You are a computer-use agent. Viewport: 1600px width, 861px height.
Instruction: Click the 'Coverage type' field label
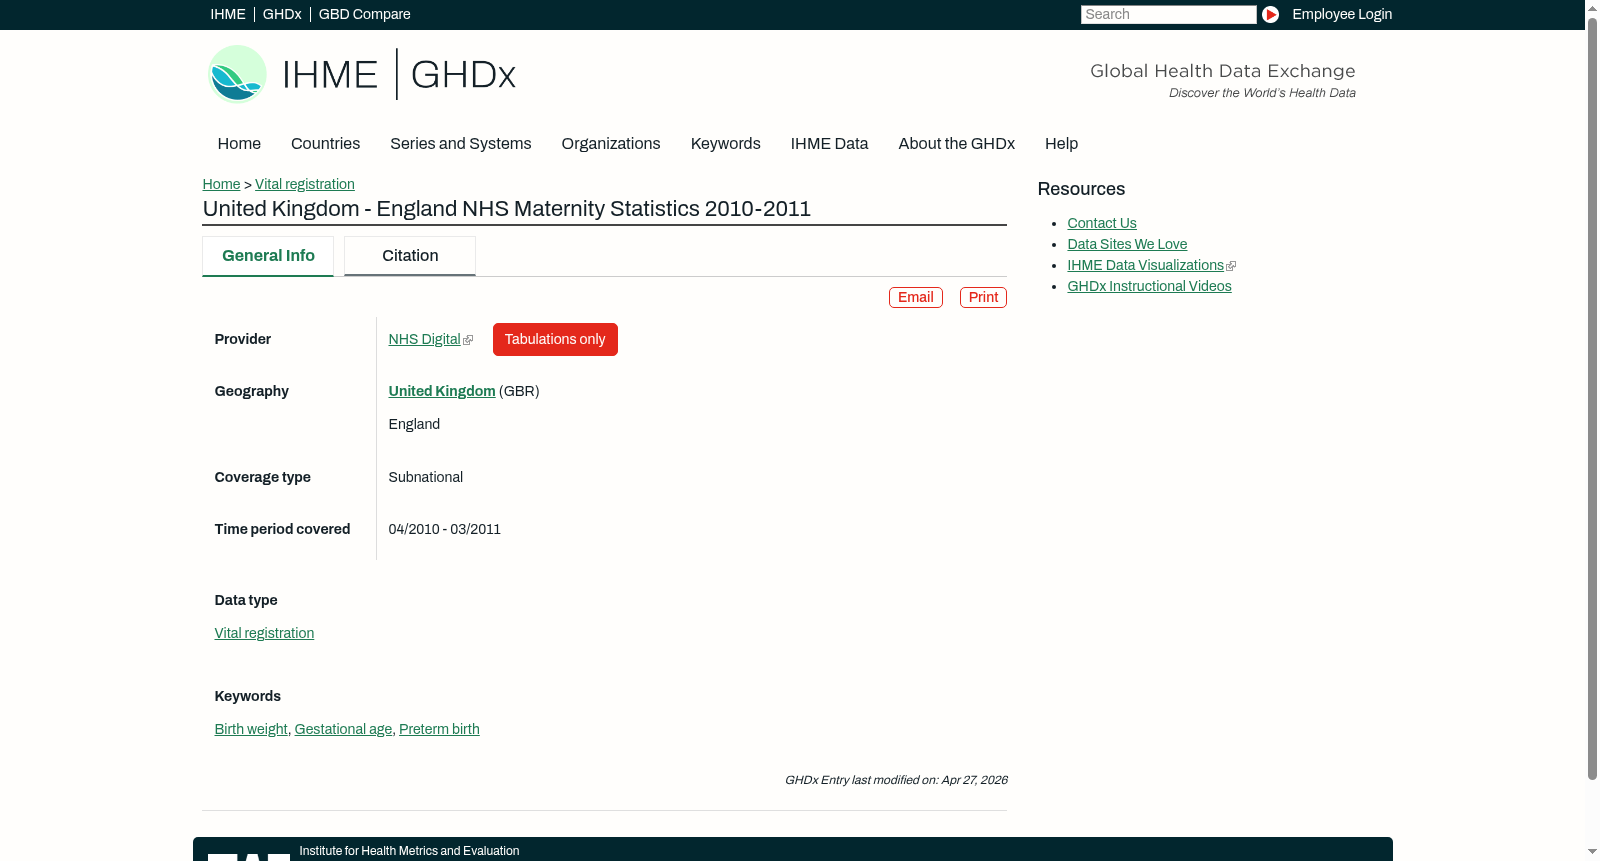click(263, 477)
